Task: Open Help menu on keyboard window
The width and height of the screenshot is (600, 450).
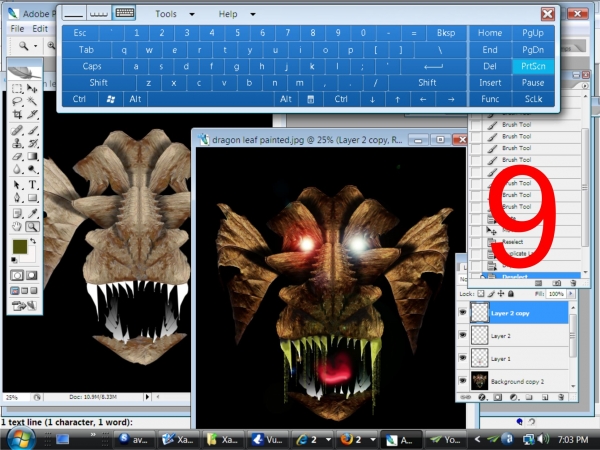Action: tap(228, 14)
